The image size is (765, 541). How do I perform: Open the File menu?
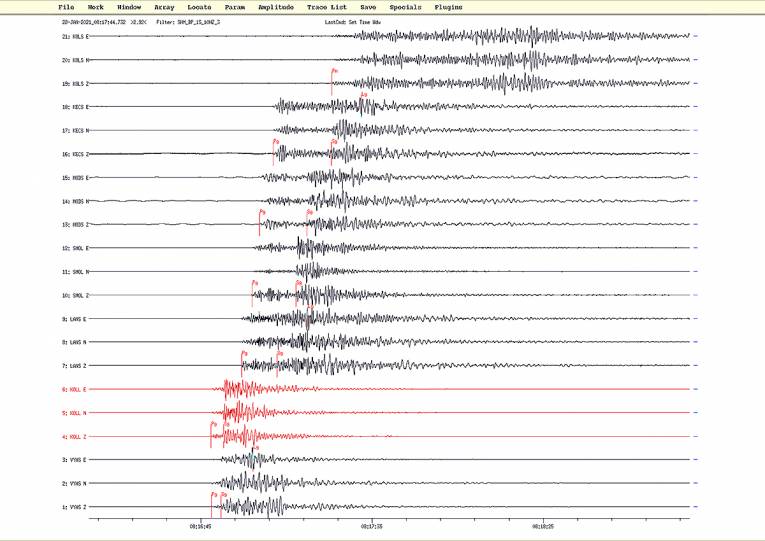tap(66, 7)
